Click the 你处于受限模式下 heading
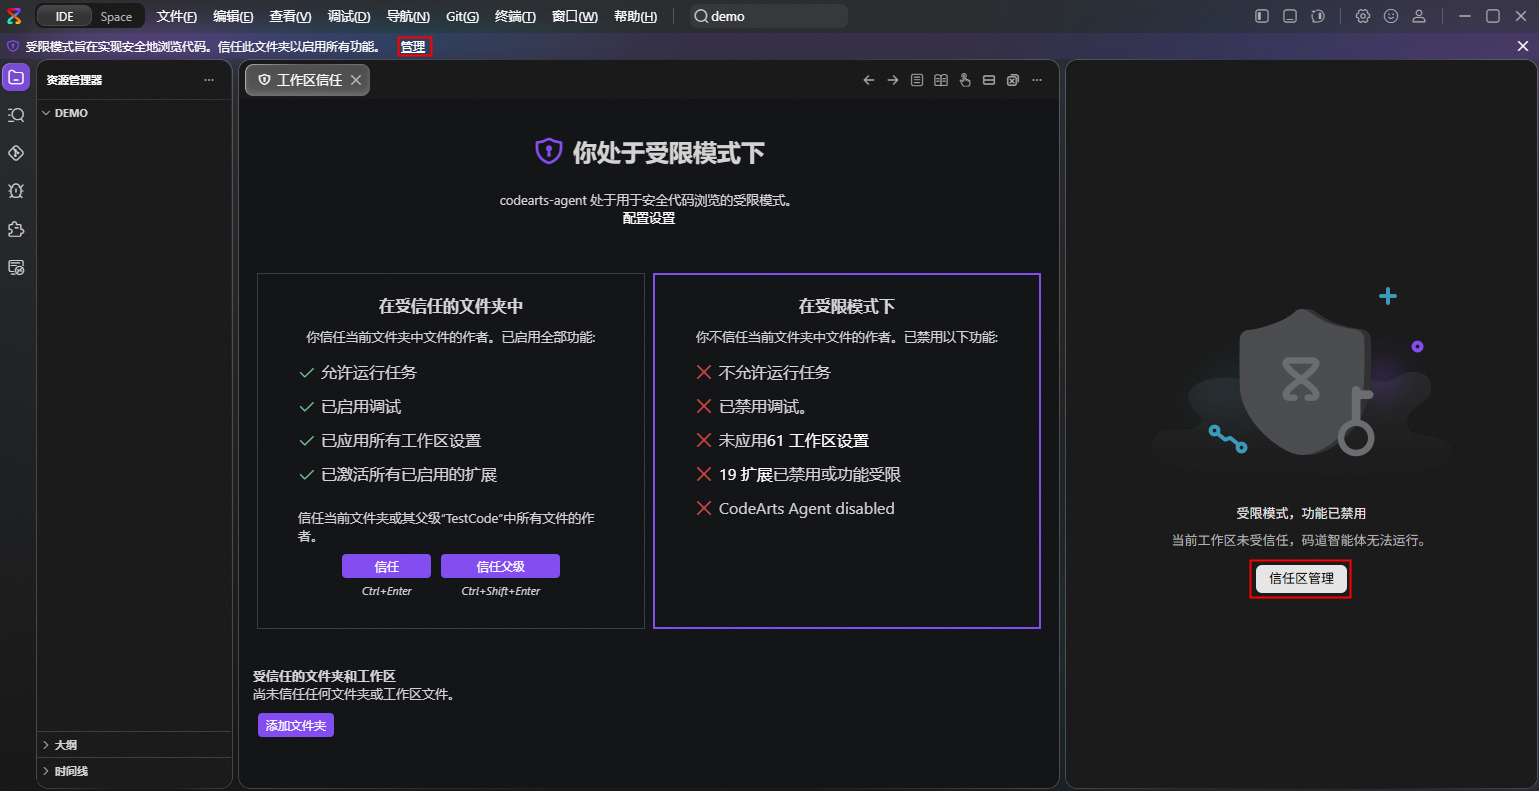The image size is (1539, 791). [x=669, y=153]
